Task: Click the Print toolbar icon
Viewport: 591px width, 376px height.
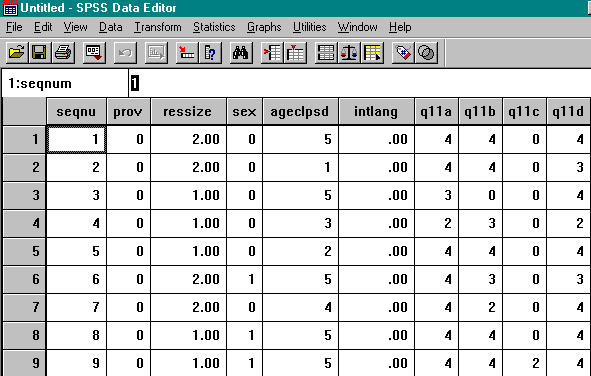Action: pos(63,53)
